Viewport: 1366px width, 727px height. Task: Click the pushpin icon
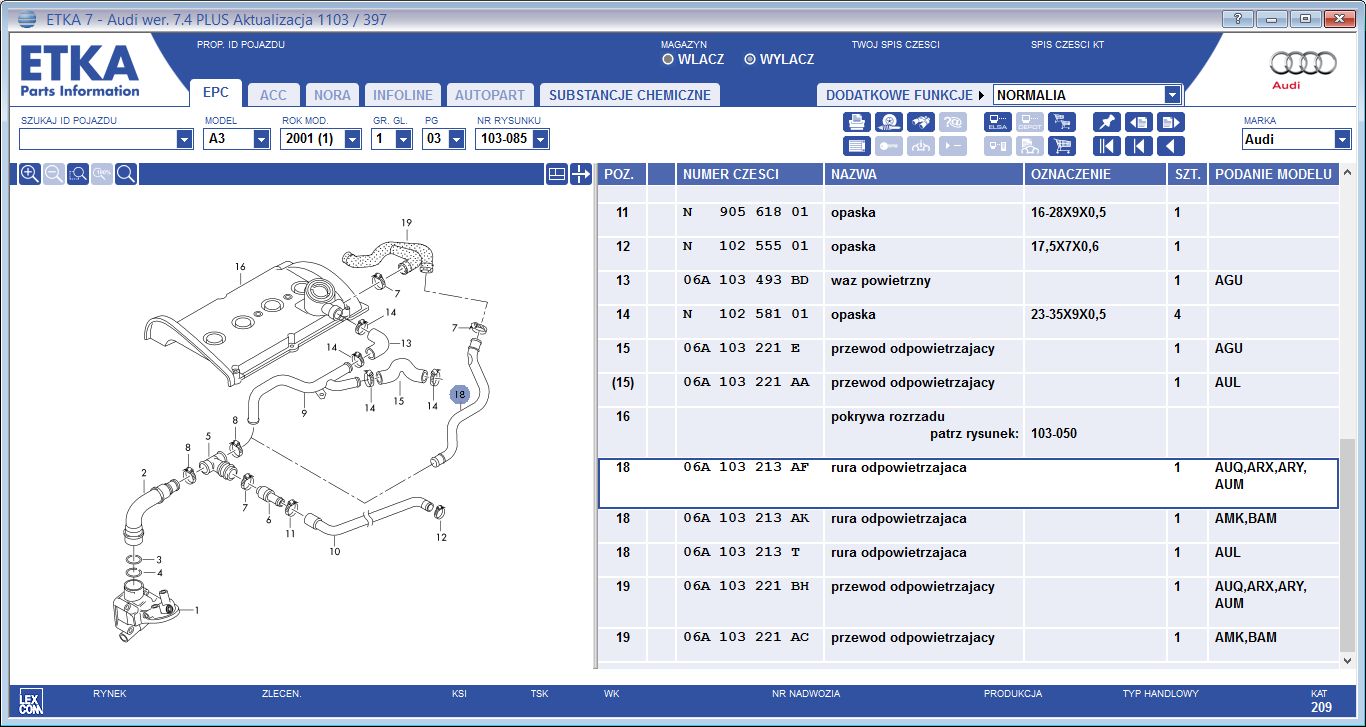[x=1106, y=122]
